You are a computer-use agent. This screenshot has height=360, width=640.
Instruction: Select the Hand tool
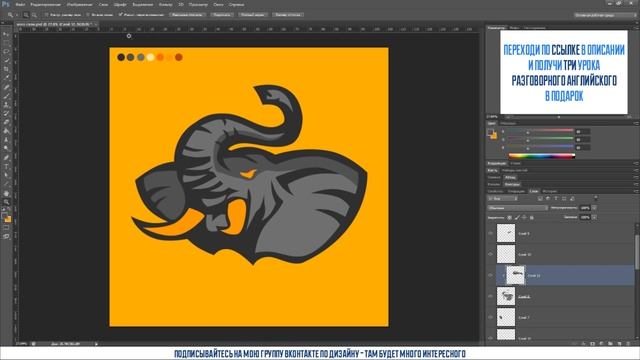(x=6, y=193)
